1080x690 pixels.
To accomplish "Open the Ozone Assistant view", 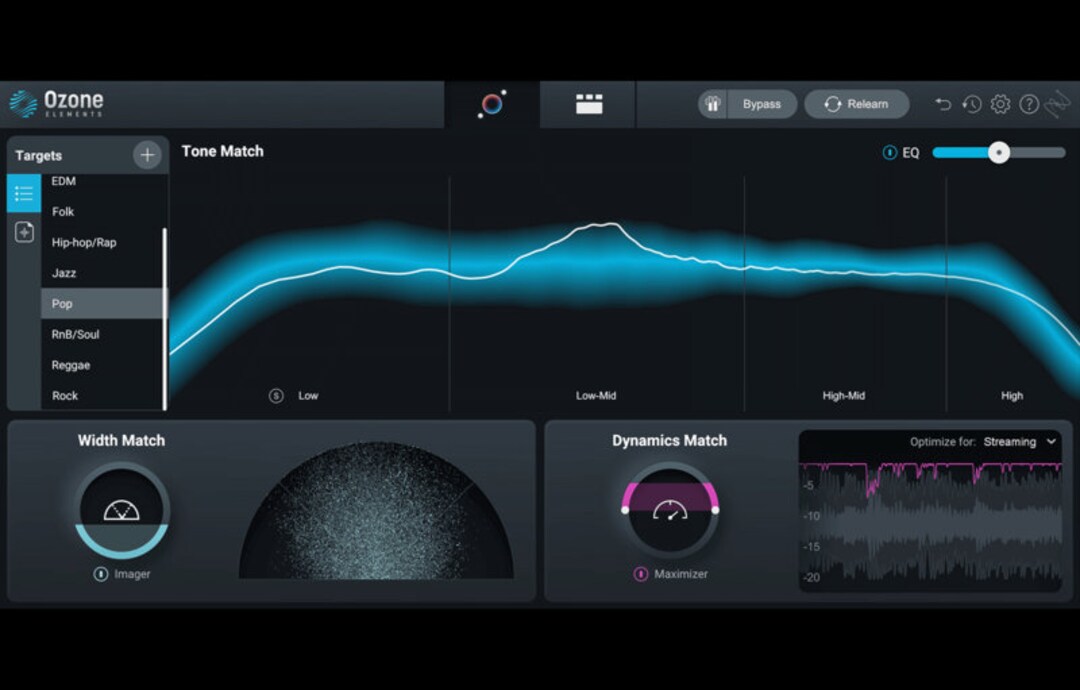I will pyautogui.click(x=491, y=104).
